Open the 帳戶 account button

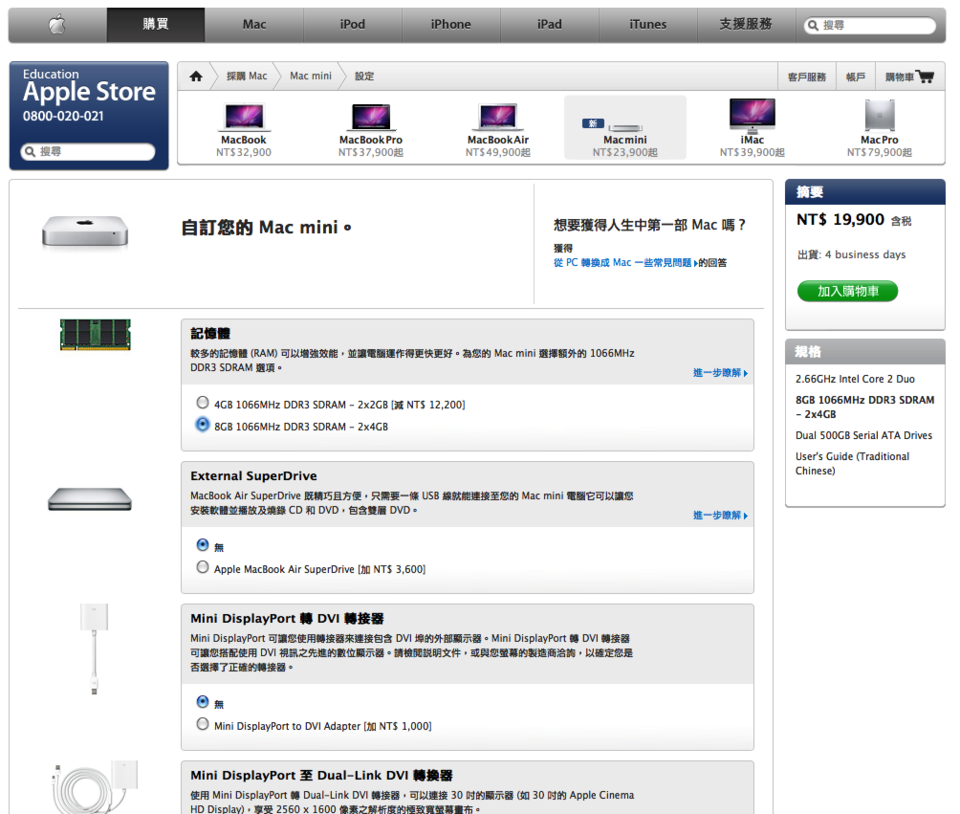855,77
